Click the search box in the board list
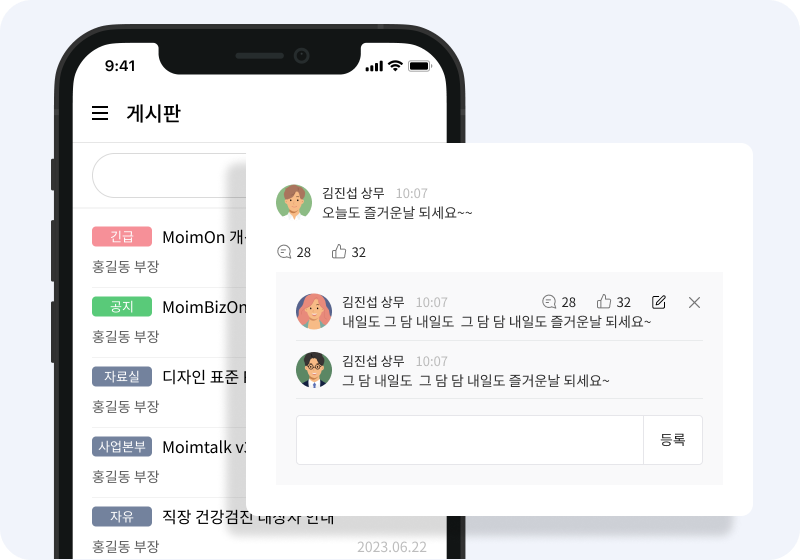This screenshot has height=560, width=800. click(169, 175)
